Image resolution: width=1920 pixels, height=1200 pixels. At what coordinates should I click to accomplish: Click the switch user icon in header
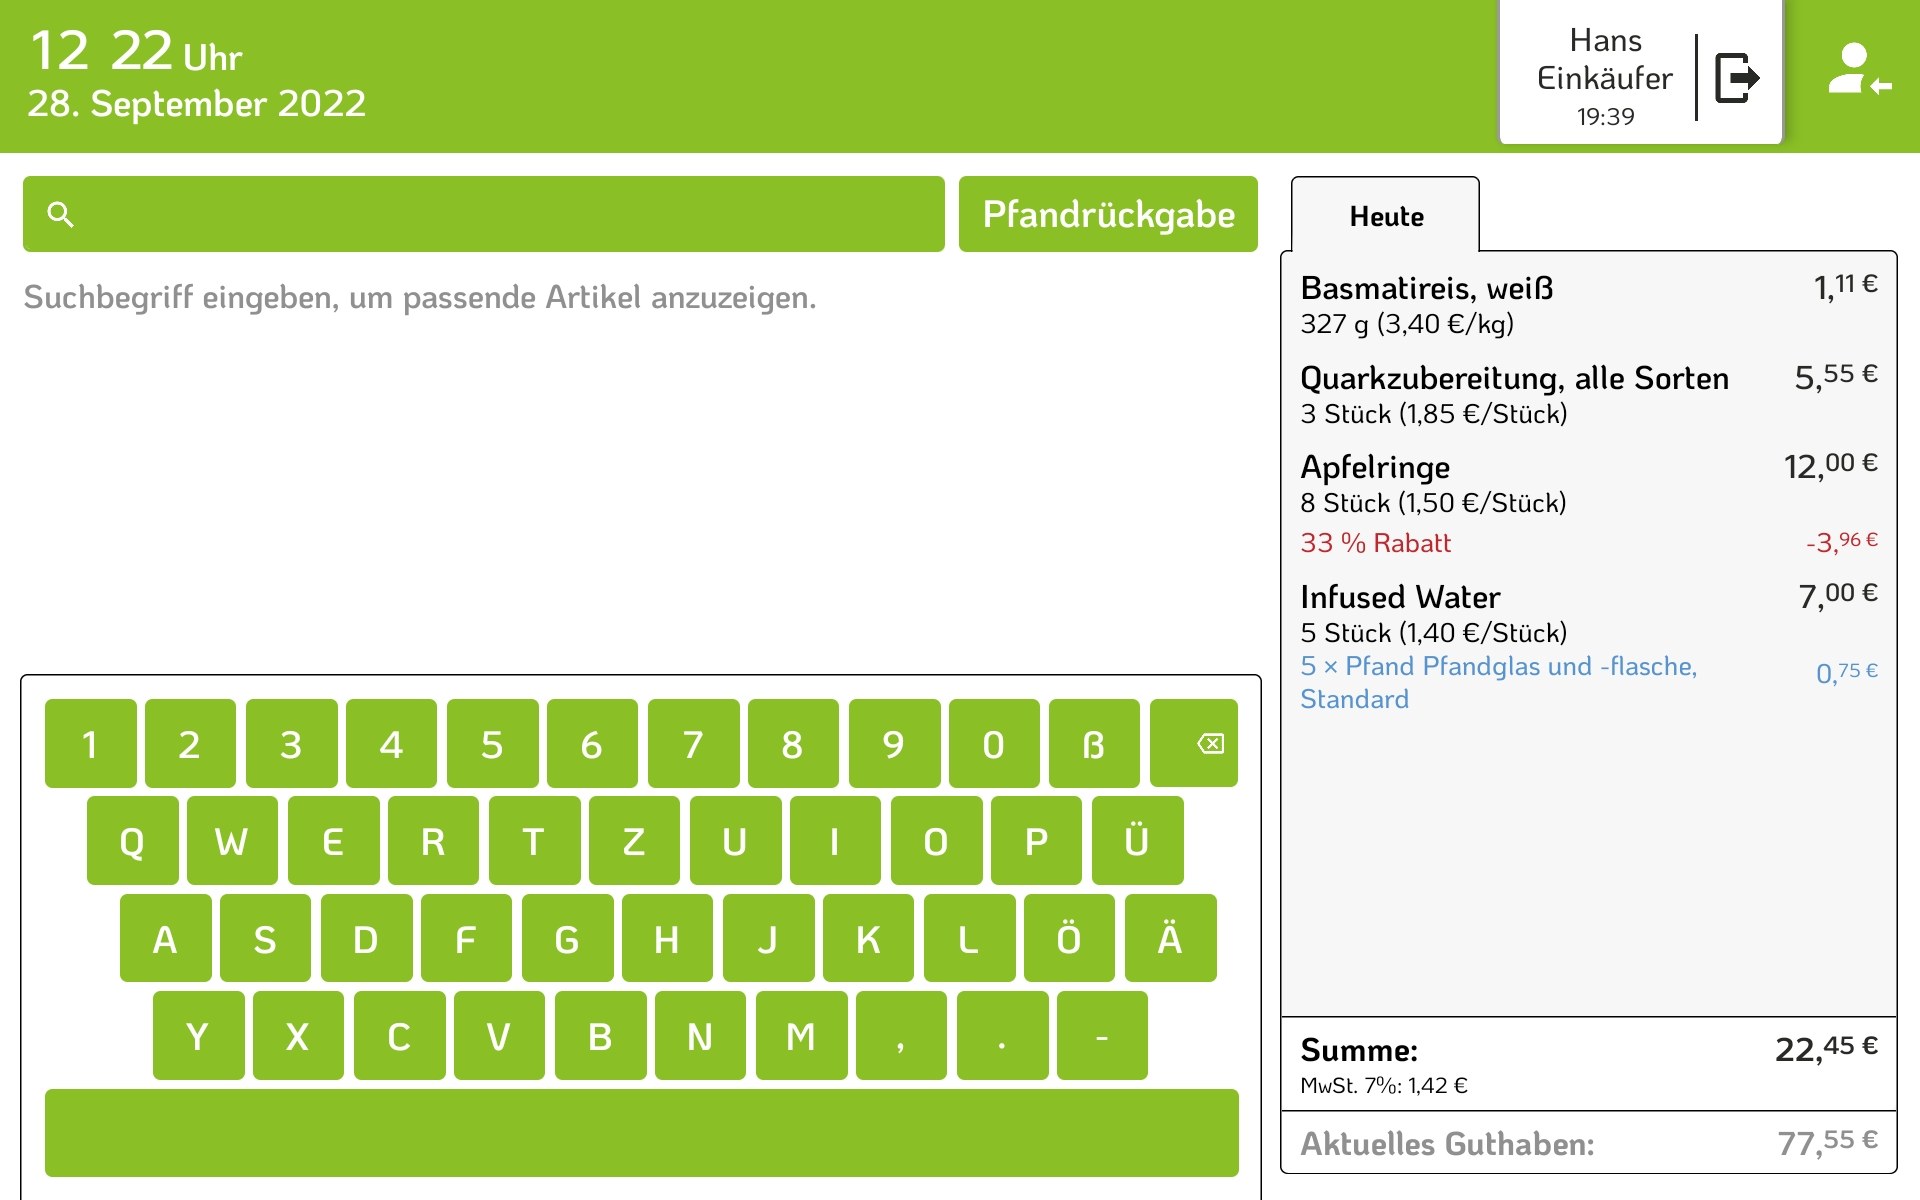(x=1858, y=70)
